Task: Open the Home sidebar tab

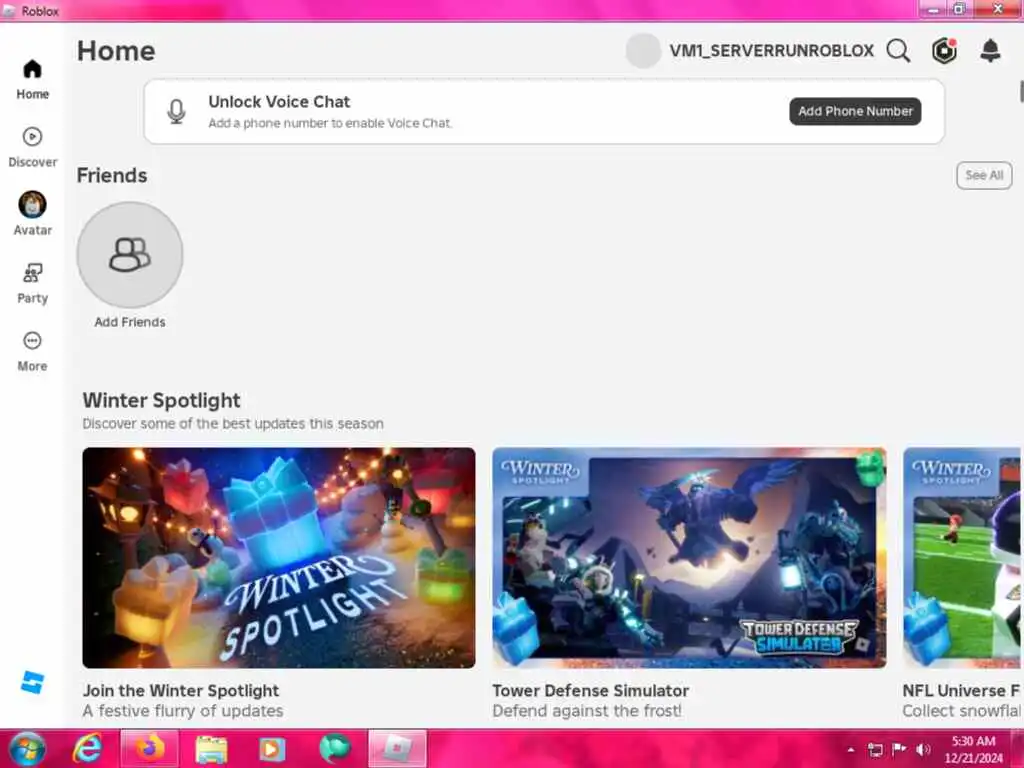Action: pyautogui.click(x=32, y=79)
